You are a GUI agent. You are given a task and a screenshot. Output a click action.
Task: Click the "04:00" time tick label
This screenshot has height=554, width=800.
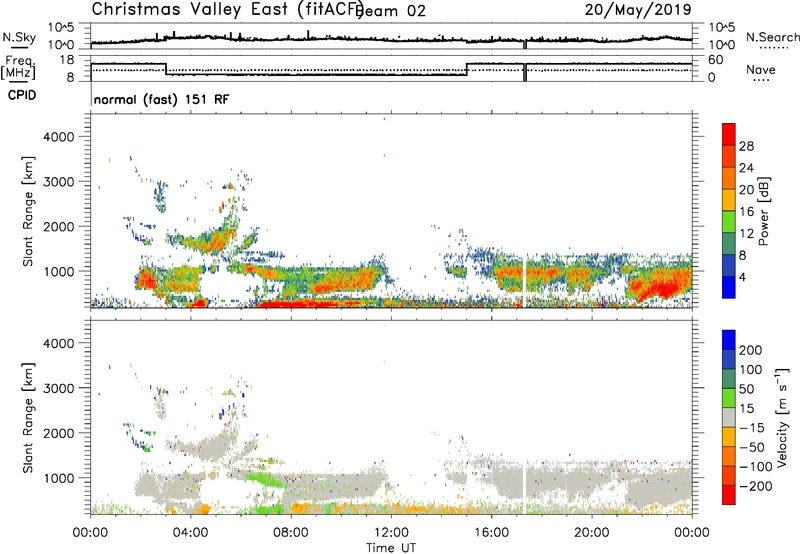(191, 533)
